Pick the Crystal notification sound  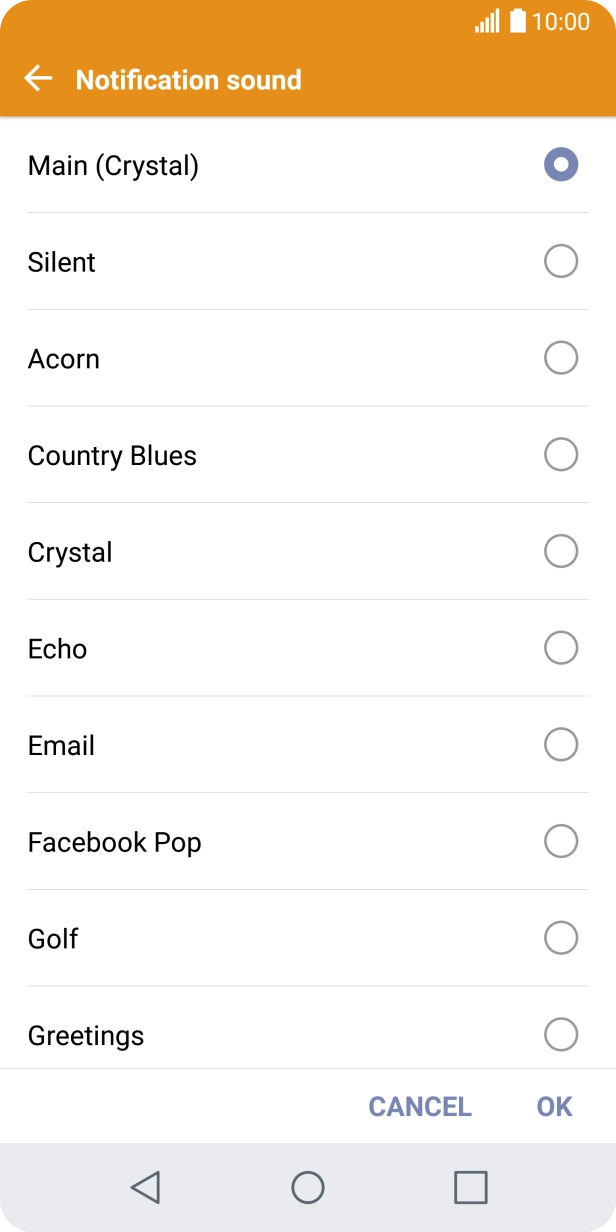tap(561, 551)
